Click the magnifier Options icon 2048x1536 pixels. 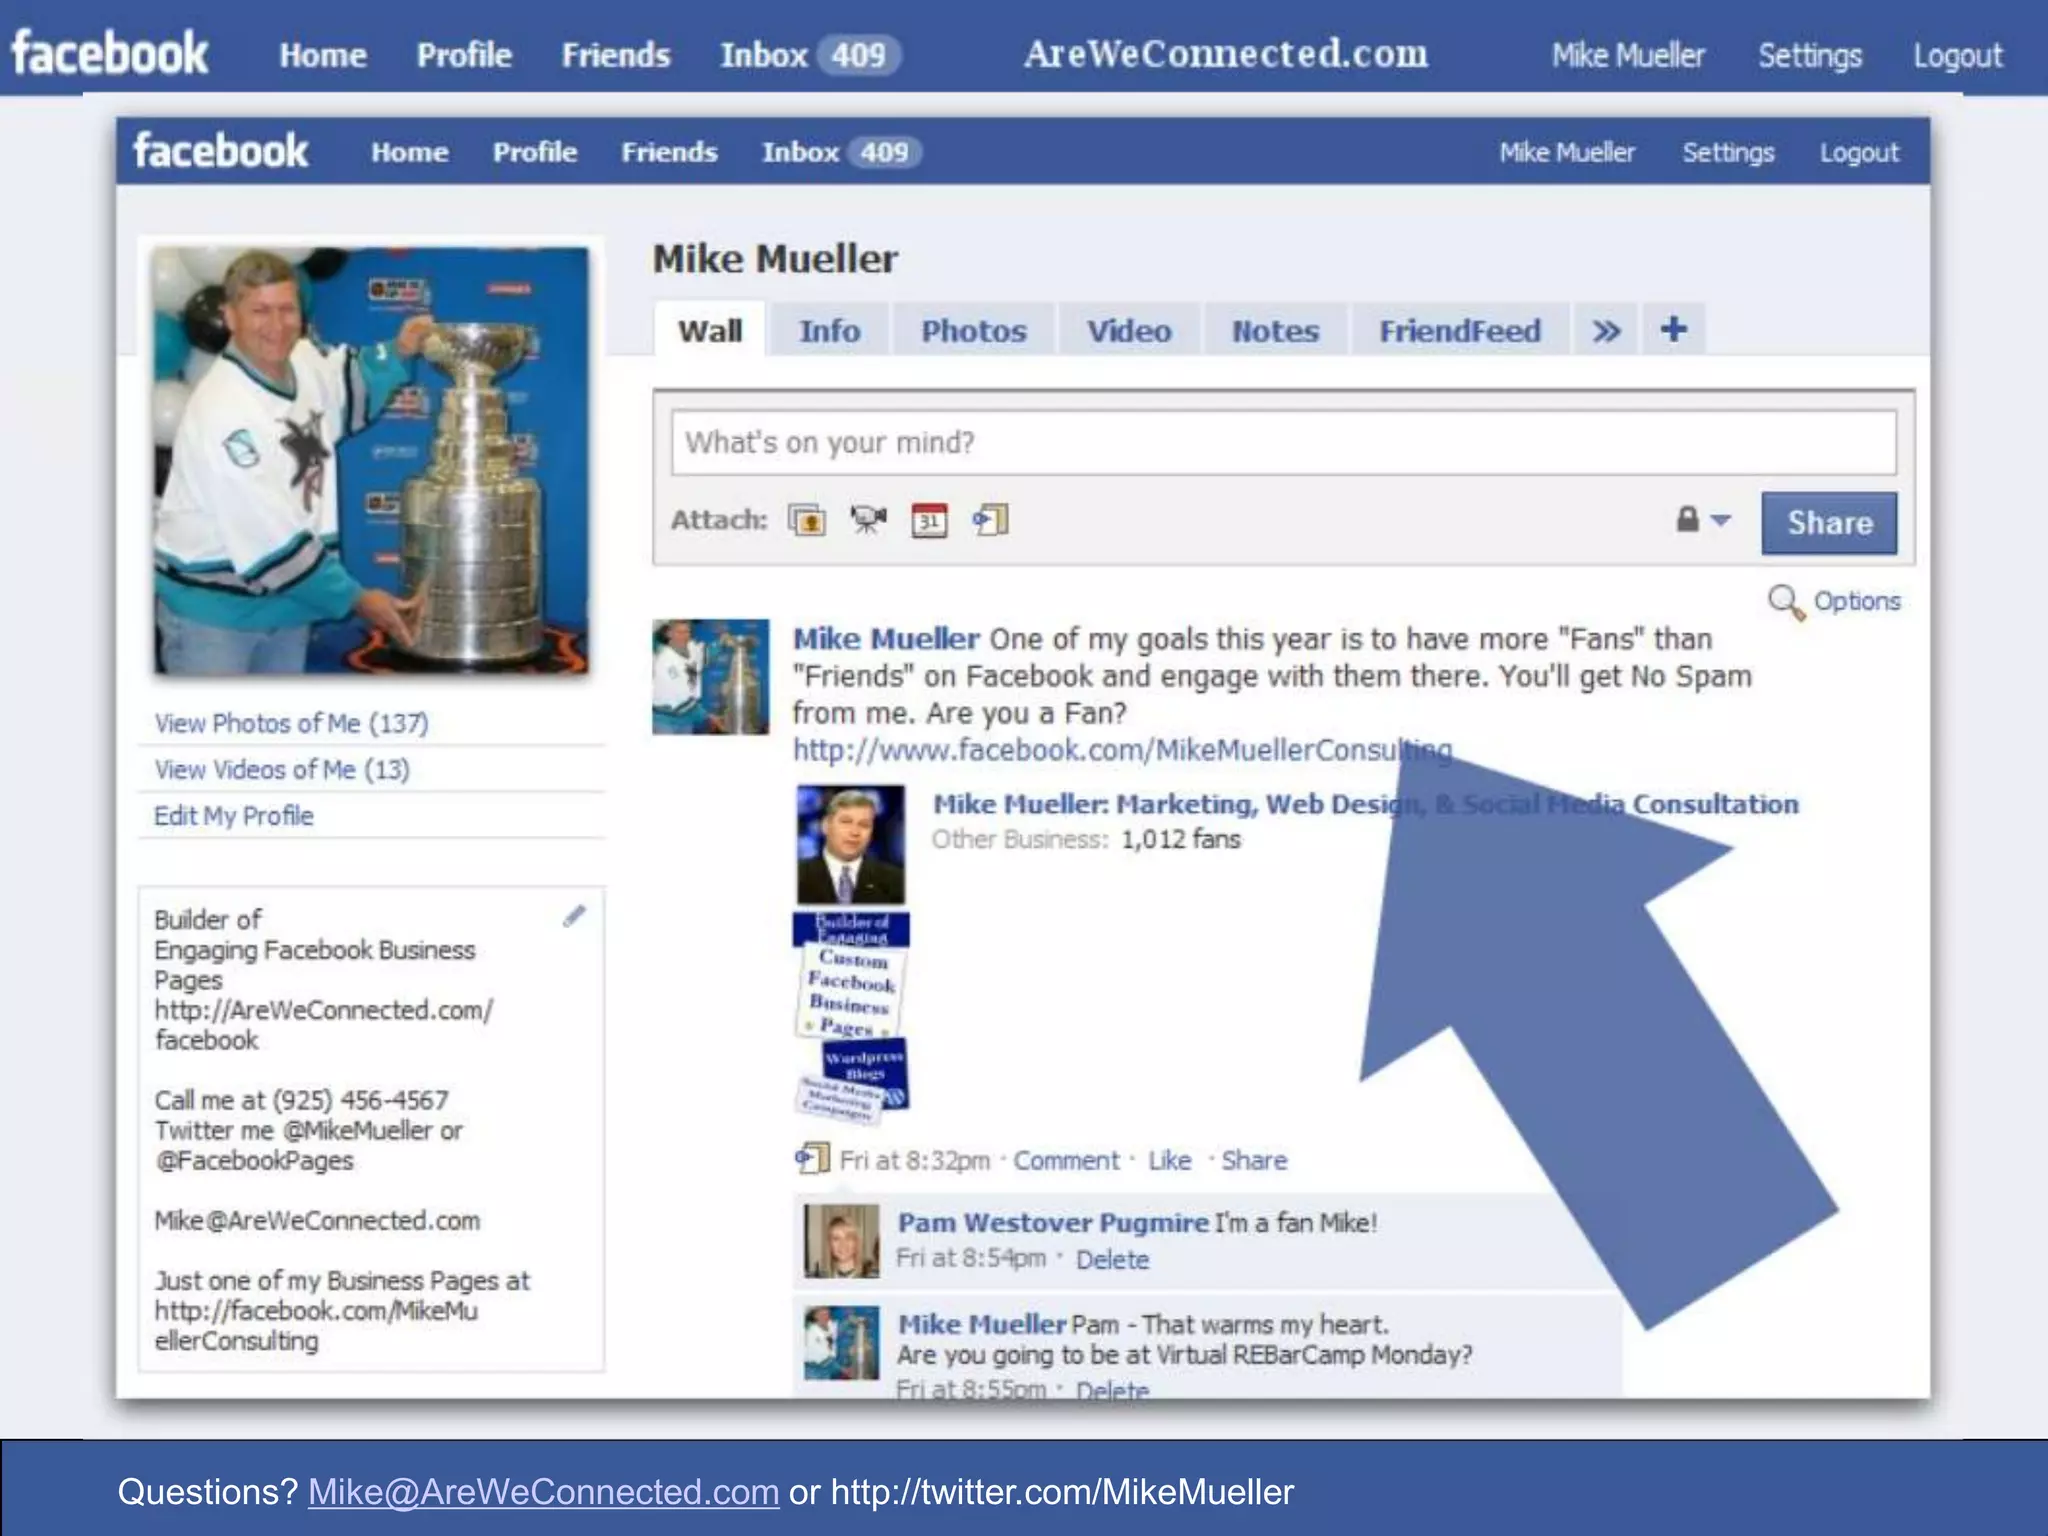(x=1785, y=602)
